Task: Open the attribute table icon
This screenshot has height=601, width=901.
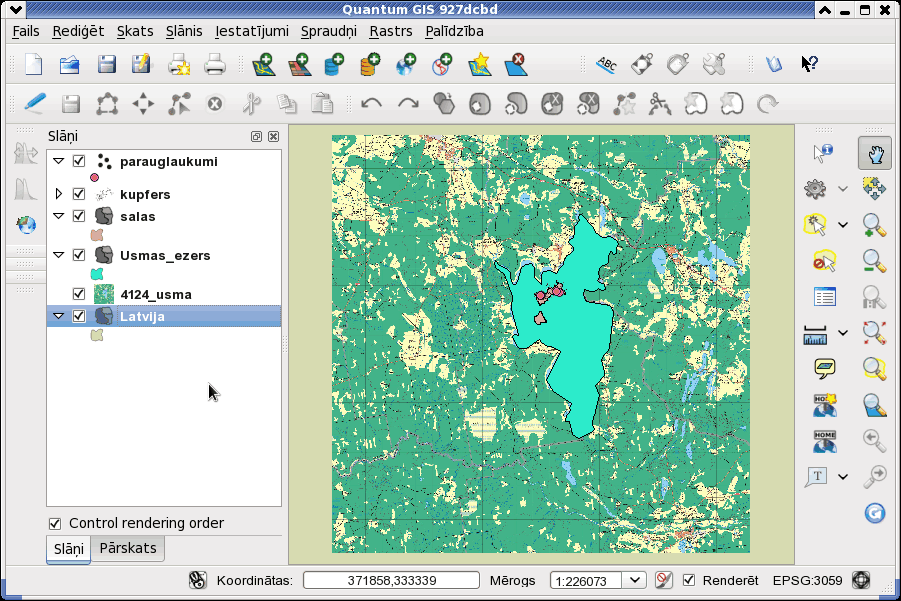Action: [825, 297]
